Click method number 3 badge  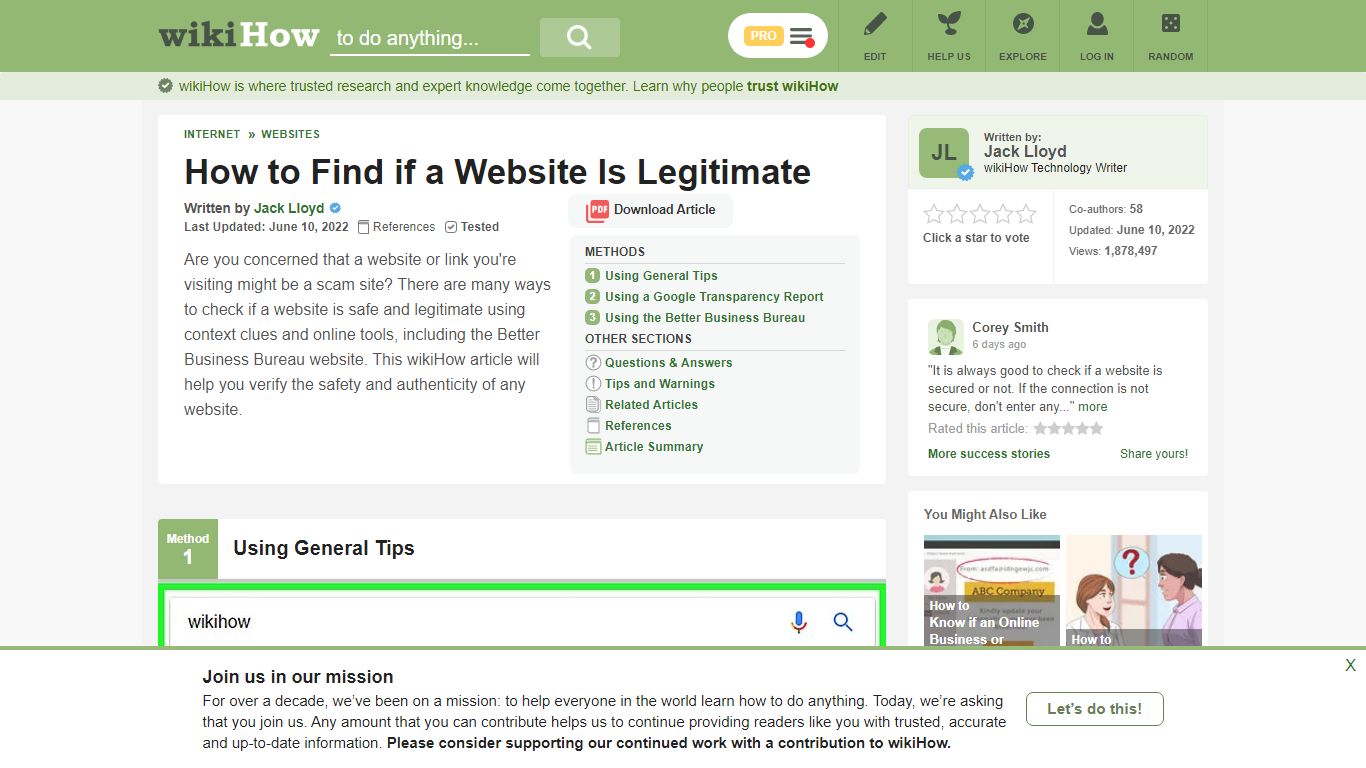point(592,318)
